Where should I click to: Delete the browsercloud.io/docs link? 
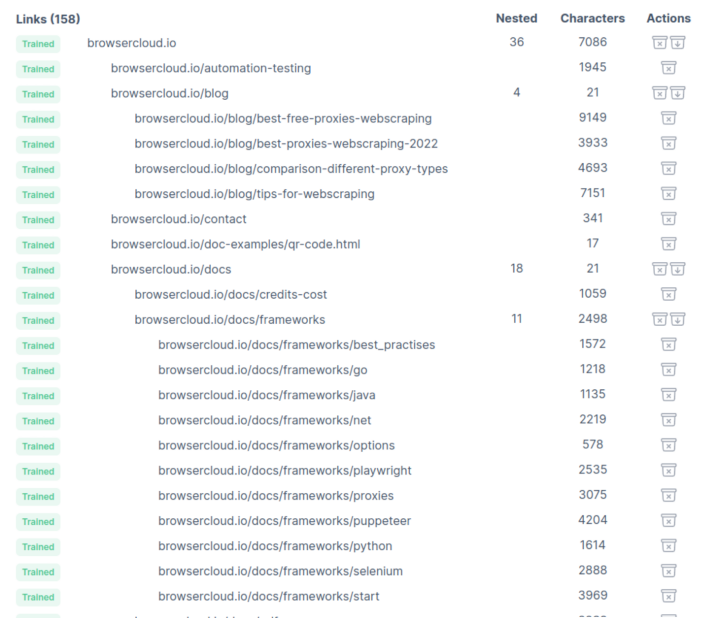tap(659, 269)
